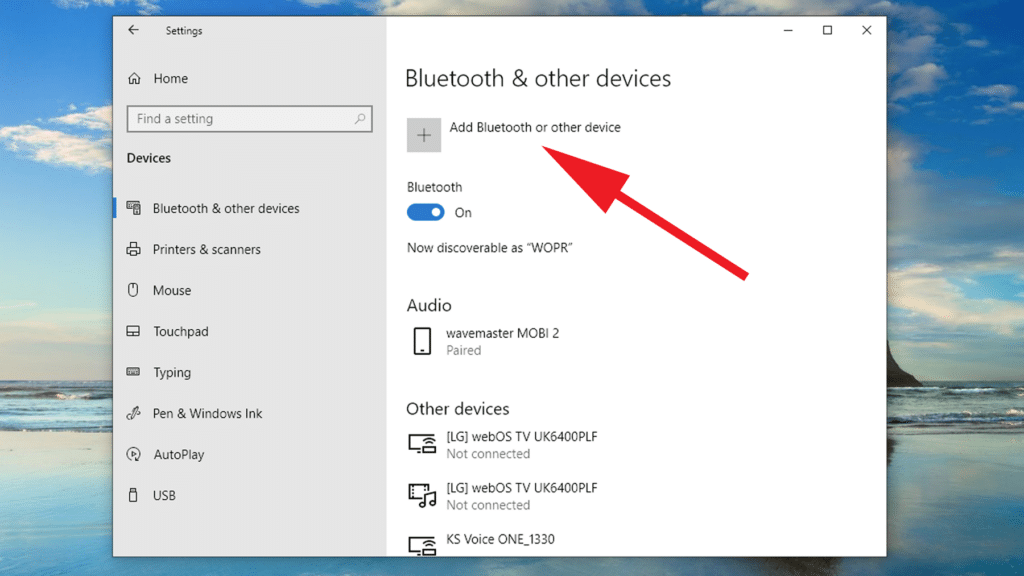
Task: Go to Mouse settings
Action: tap(172, 291)
